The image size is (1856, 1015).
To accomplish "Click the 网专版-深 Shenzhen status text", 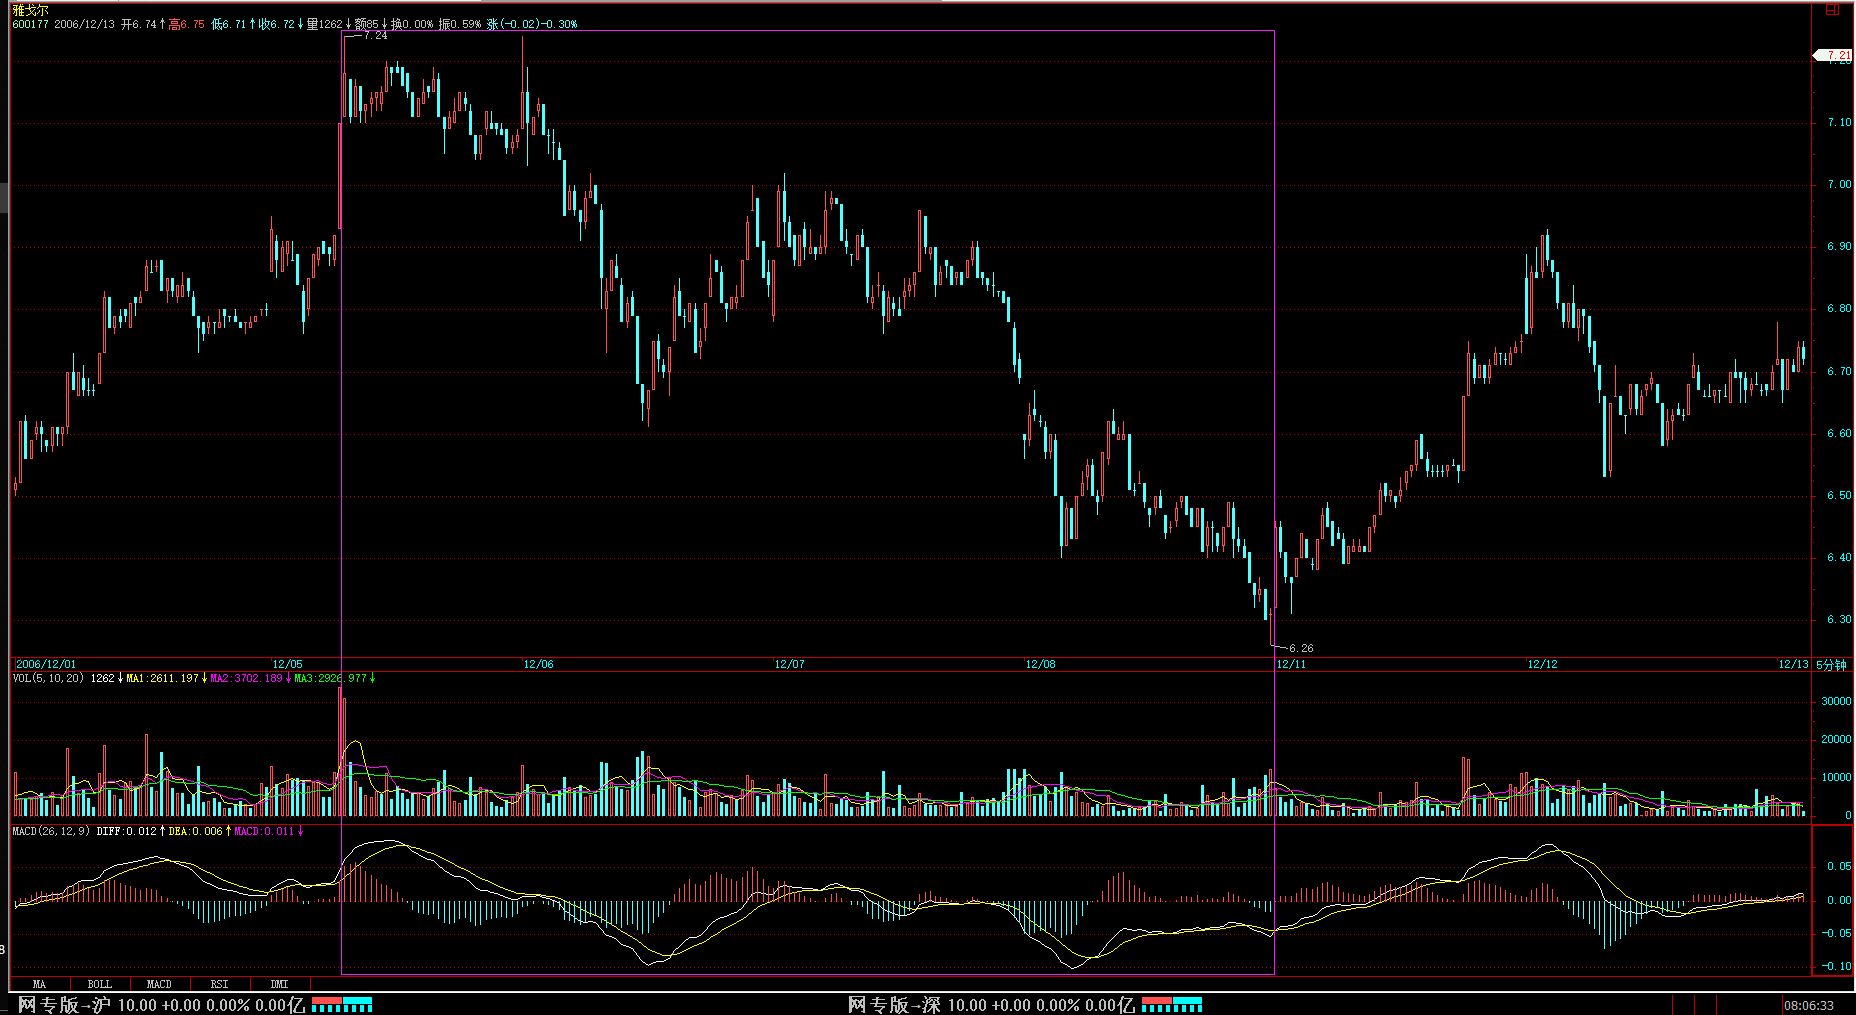I will click(x=894, y=1005).
